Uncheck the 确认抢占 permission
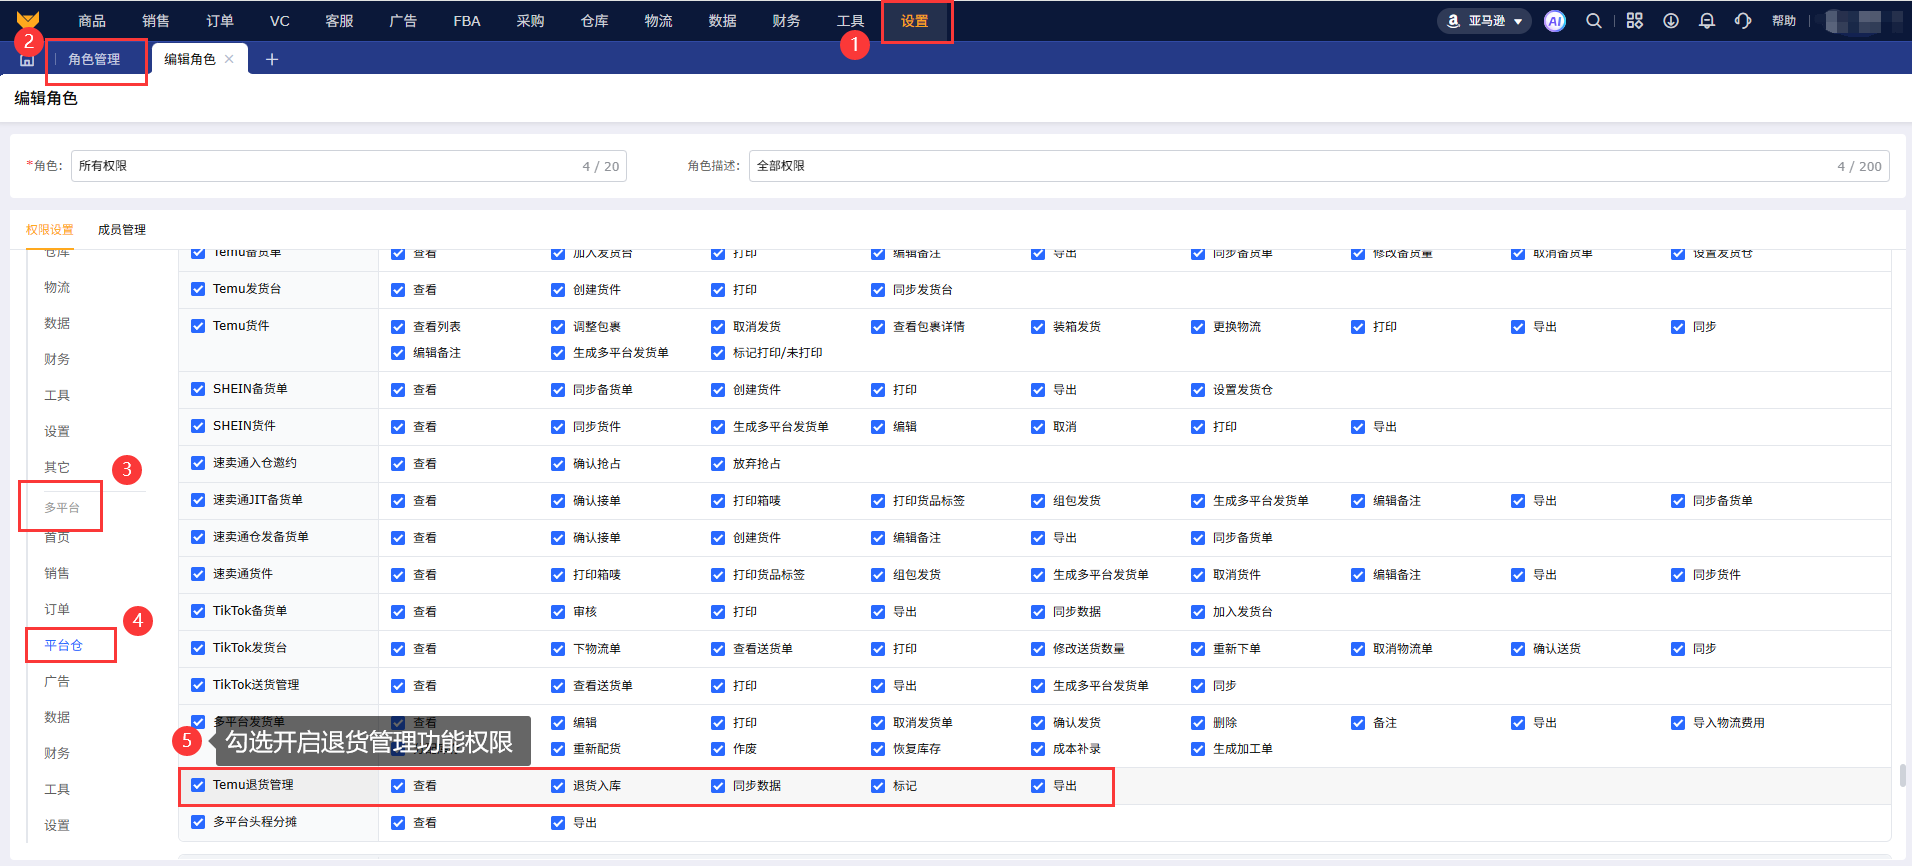This screenshot has width=1912, height=866. point(558,464)
